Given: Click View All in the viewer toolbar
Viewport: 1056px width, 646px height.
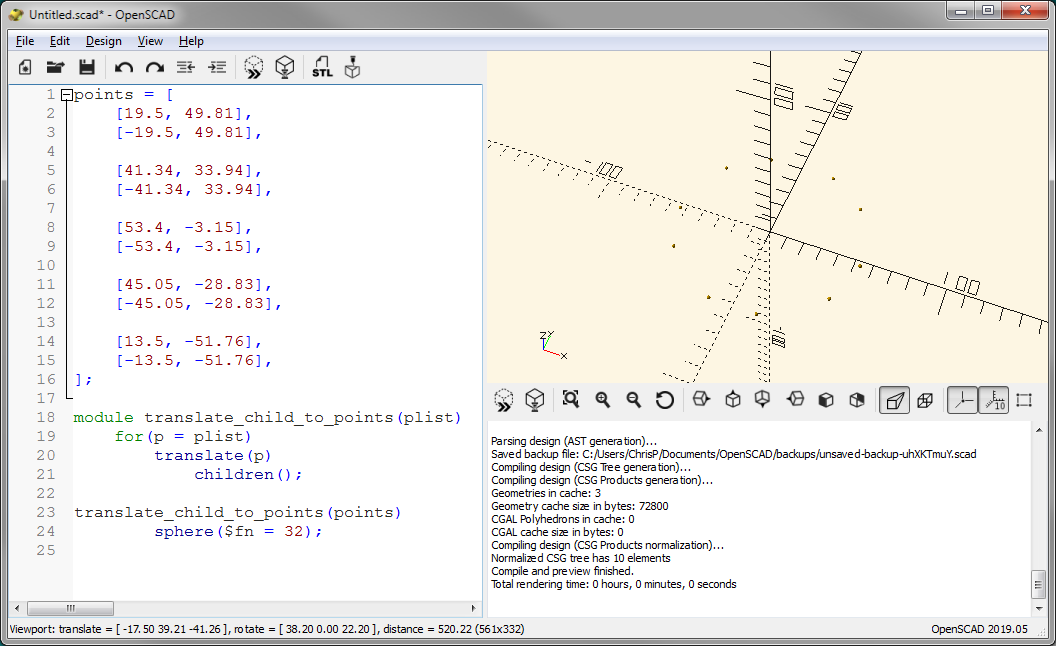Looking at the screenshot, I should [x=571, y=400].
